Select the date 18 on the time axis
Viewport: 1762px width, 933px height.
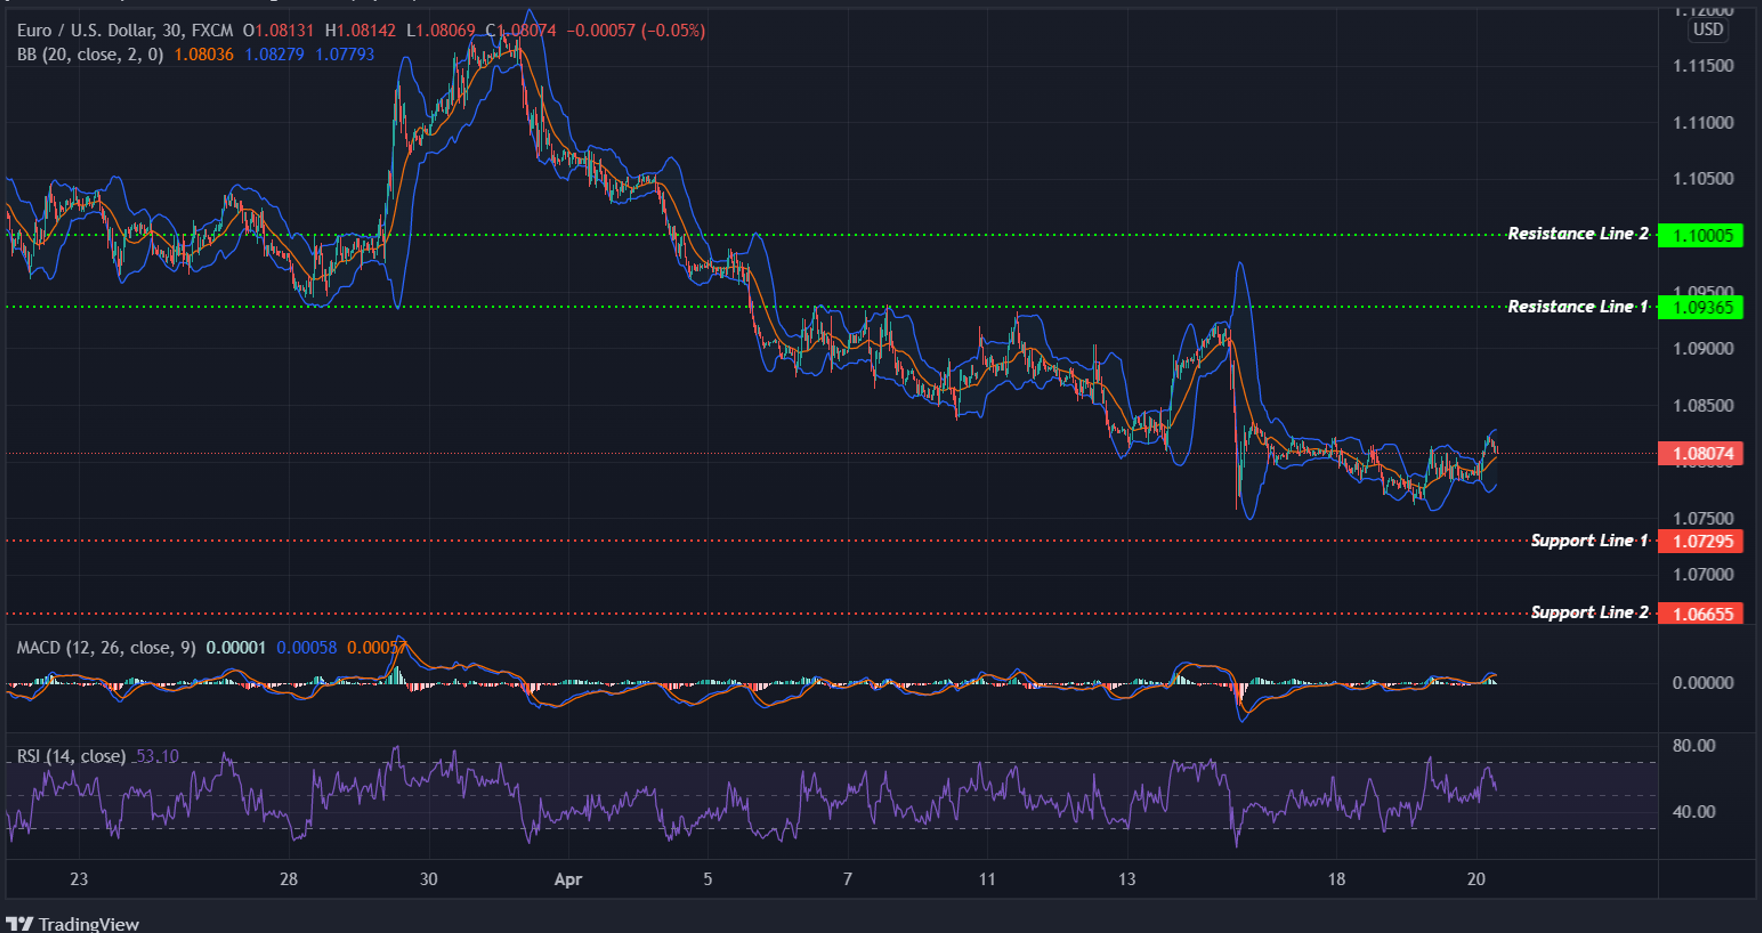pyautogui.click(x=1335, y=880)
